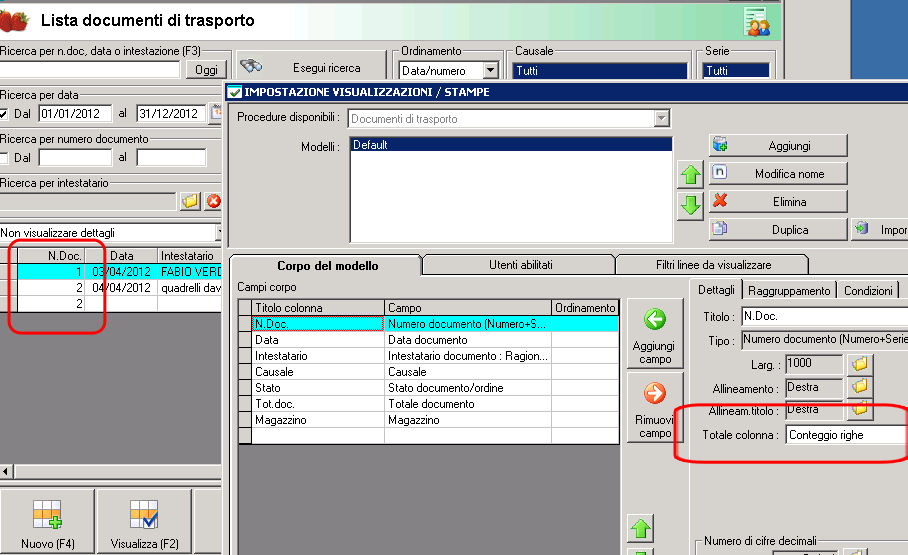Click the Impostazione Visualizzazioni window icon
Screen dimensions: 908x555
(235, 92)
